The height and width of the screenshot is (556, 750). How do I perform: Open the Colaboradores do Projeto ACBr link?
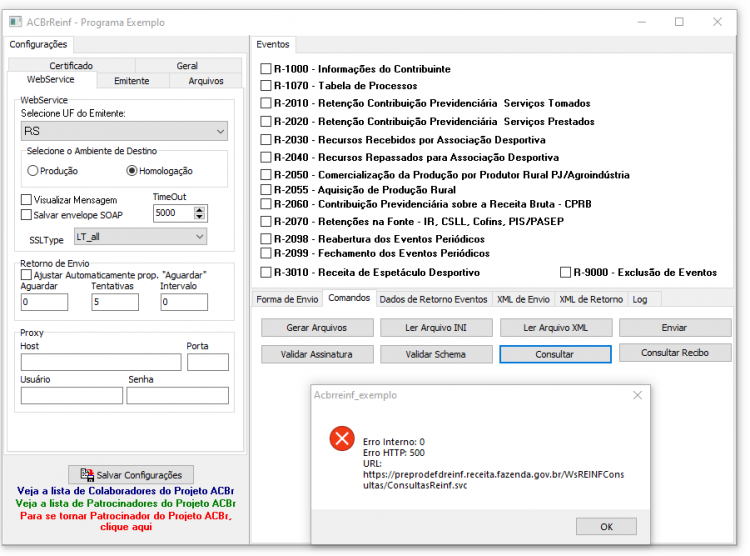(x=126, y=491)
